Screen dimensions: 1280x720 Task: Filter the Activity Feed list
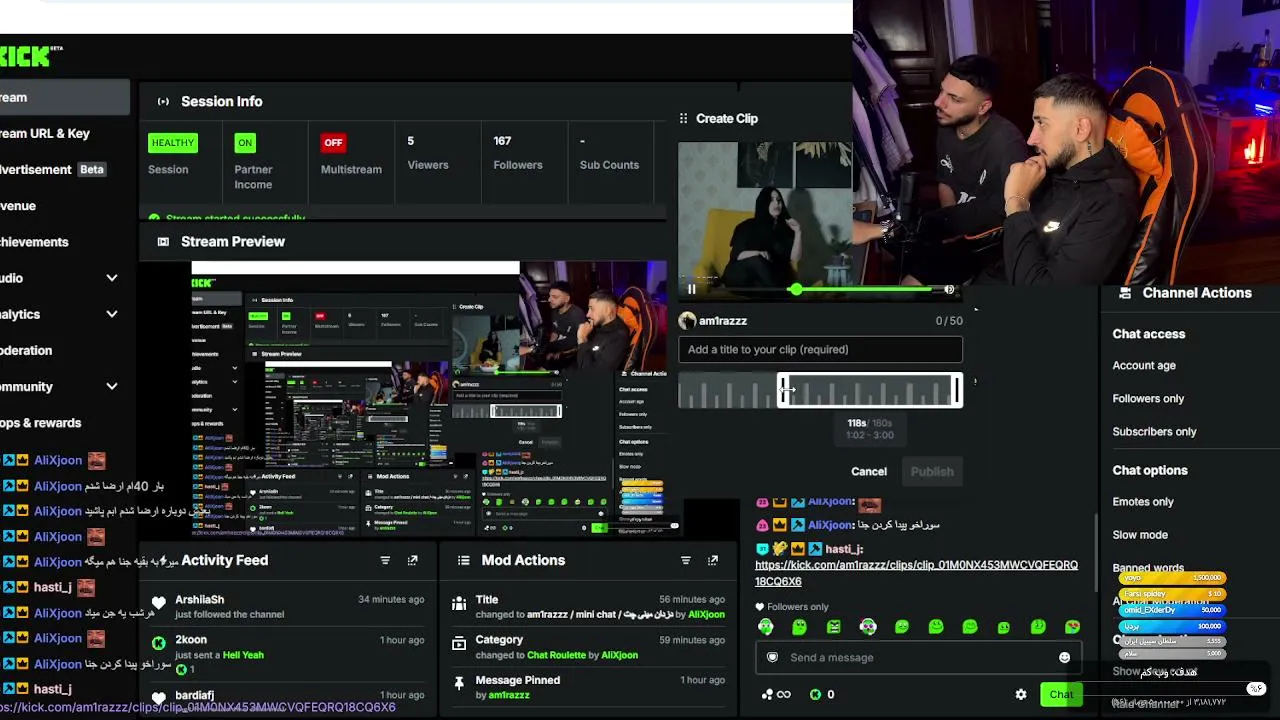385,560
